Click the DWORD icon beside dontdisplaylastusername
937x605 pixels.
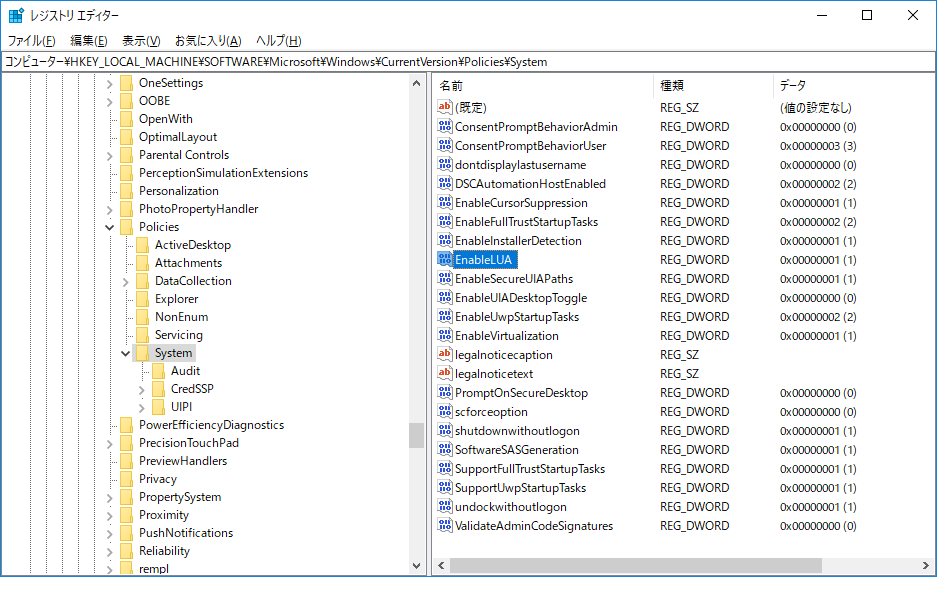[x=445, y=164]
